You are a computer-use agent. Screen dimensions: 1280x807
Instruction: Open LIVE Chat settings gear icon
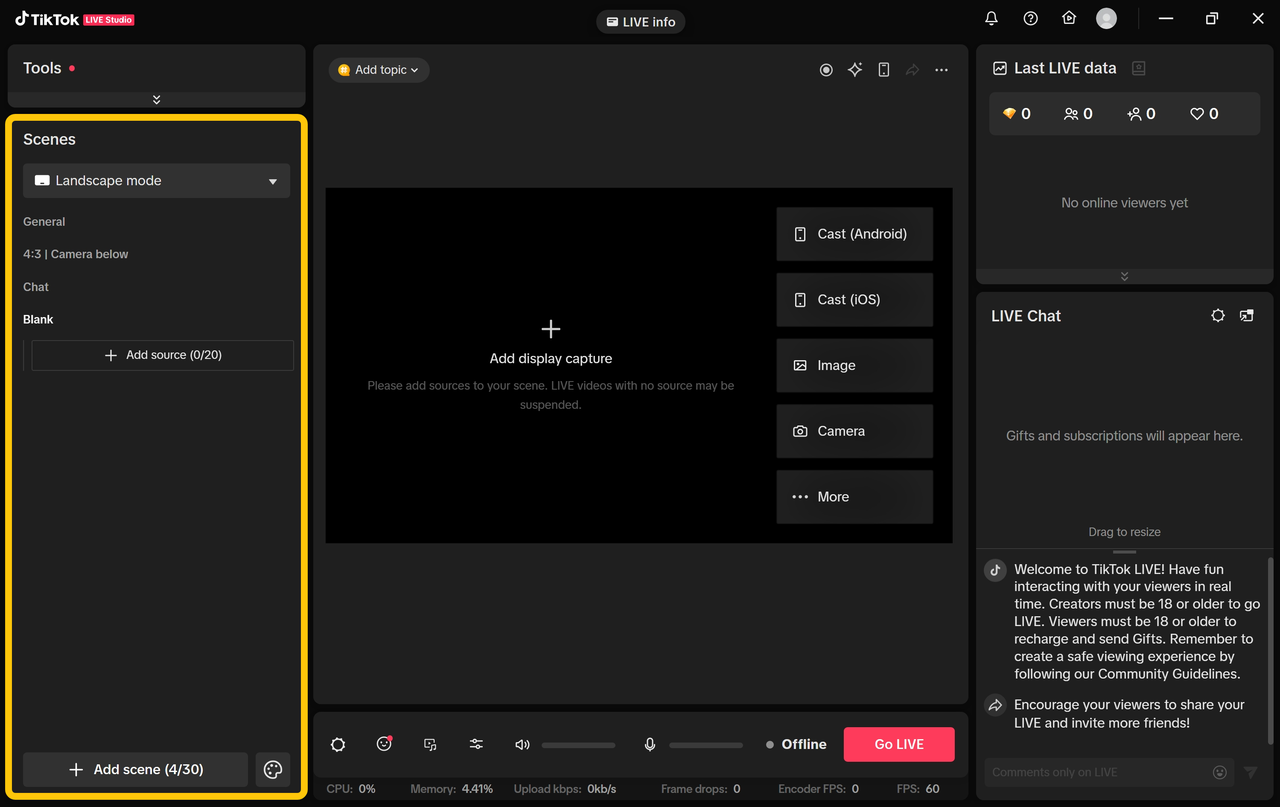click(x=1218, y=315)
